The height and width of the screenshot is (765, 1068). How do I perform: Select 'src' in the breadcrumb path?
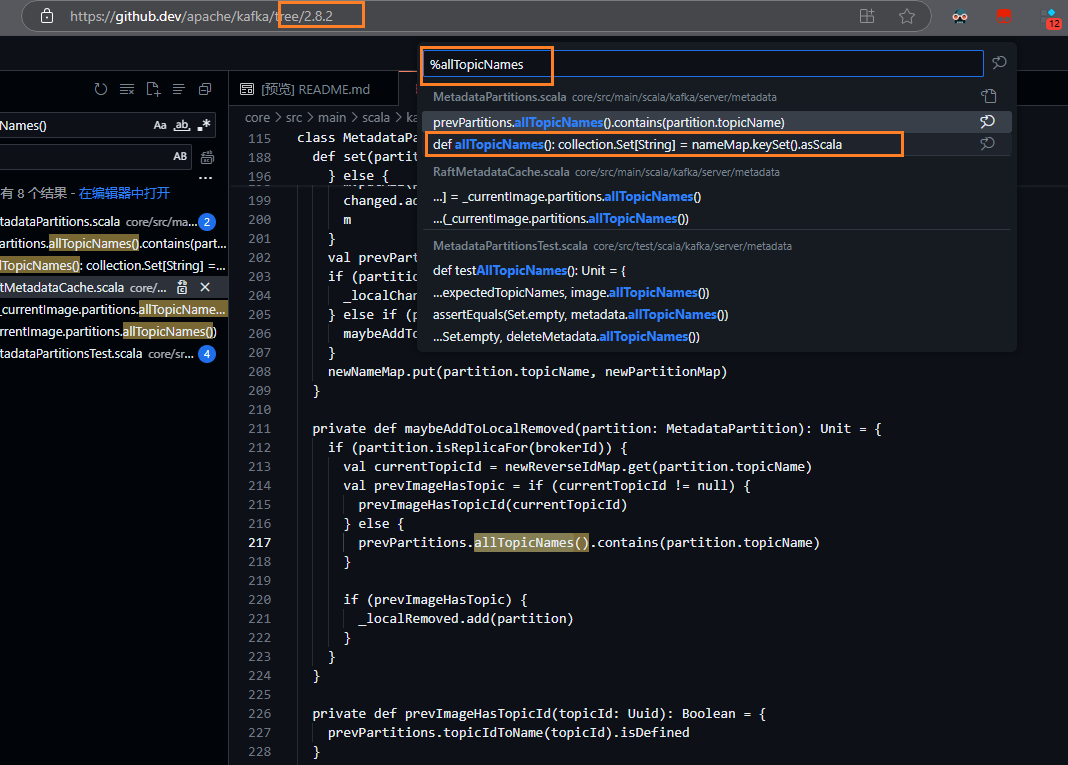click(x=294, y=118)
